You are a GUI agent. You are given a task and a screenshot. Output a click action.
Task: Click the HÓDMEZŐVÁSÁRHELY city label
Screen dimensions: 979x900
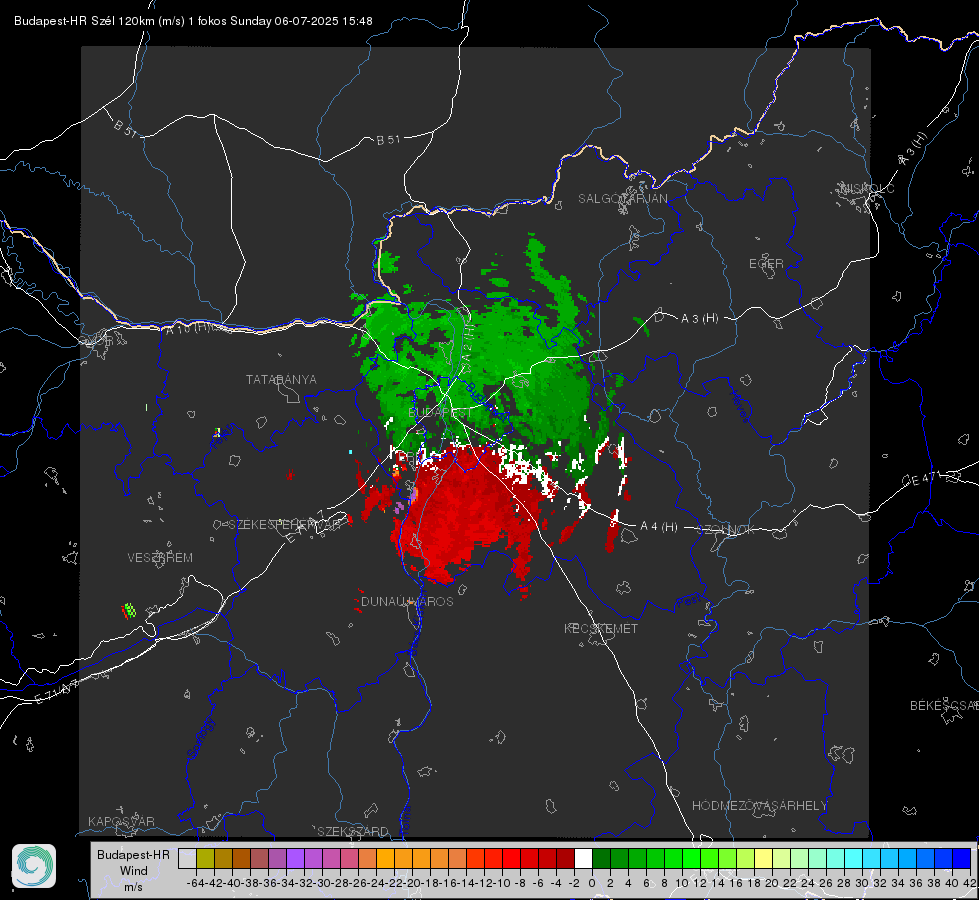point(759,806)
